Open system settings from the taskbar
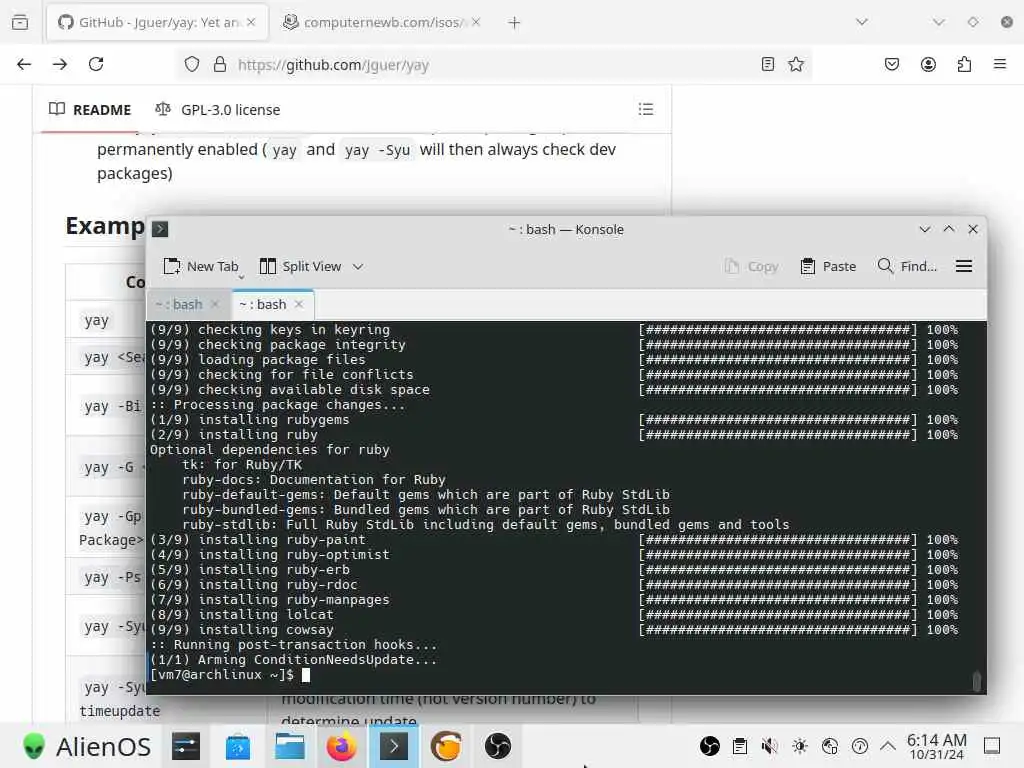 coord(185,746)
